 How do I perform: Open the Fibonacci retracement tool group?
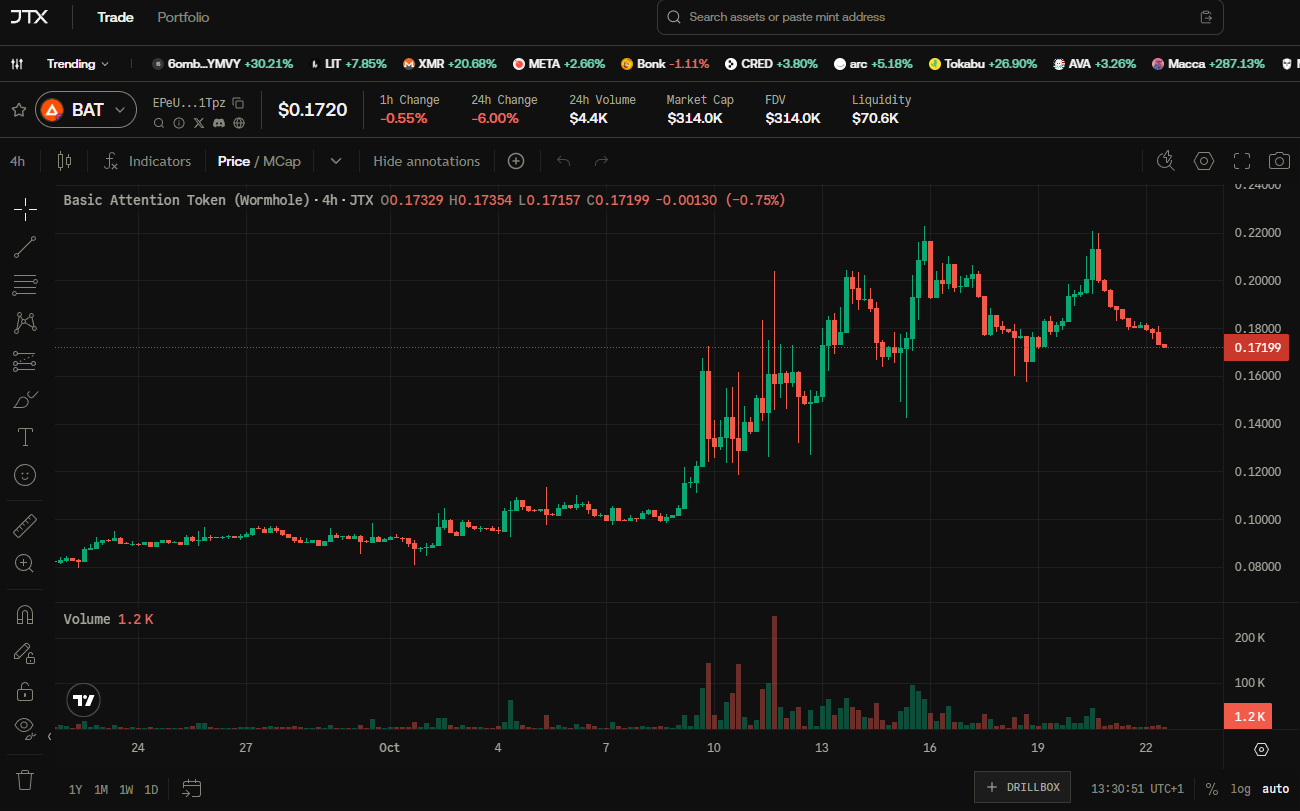[x=25, y=285]
